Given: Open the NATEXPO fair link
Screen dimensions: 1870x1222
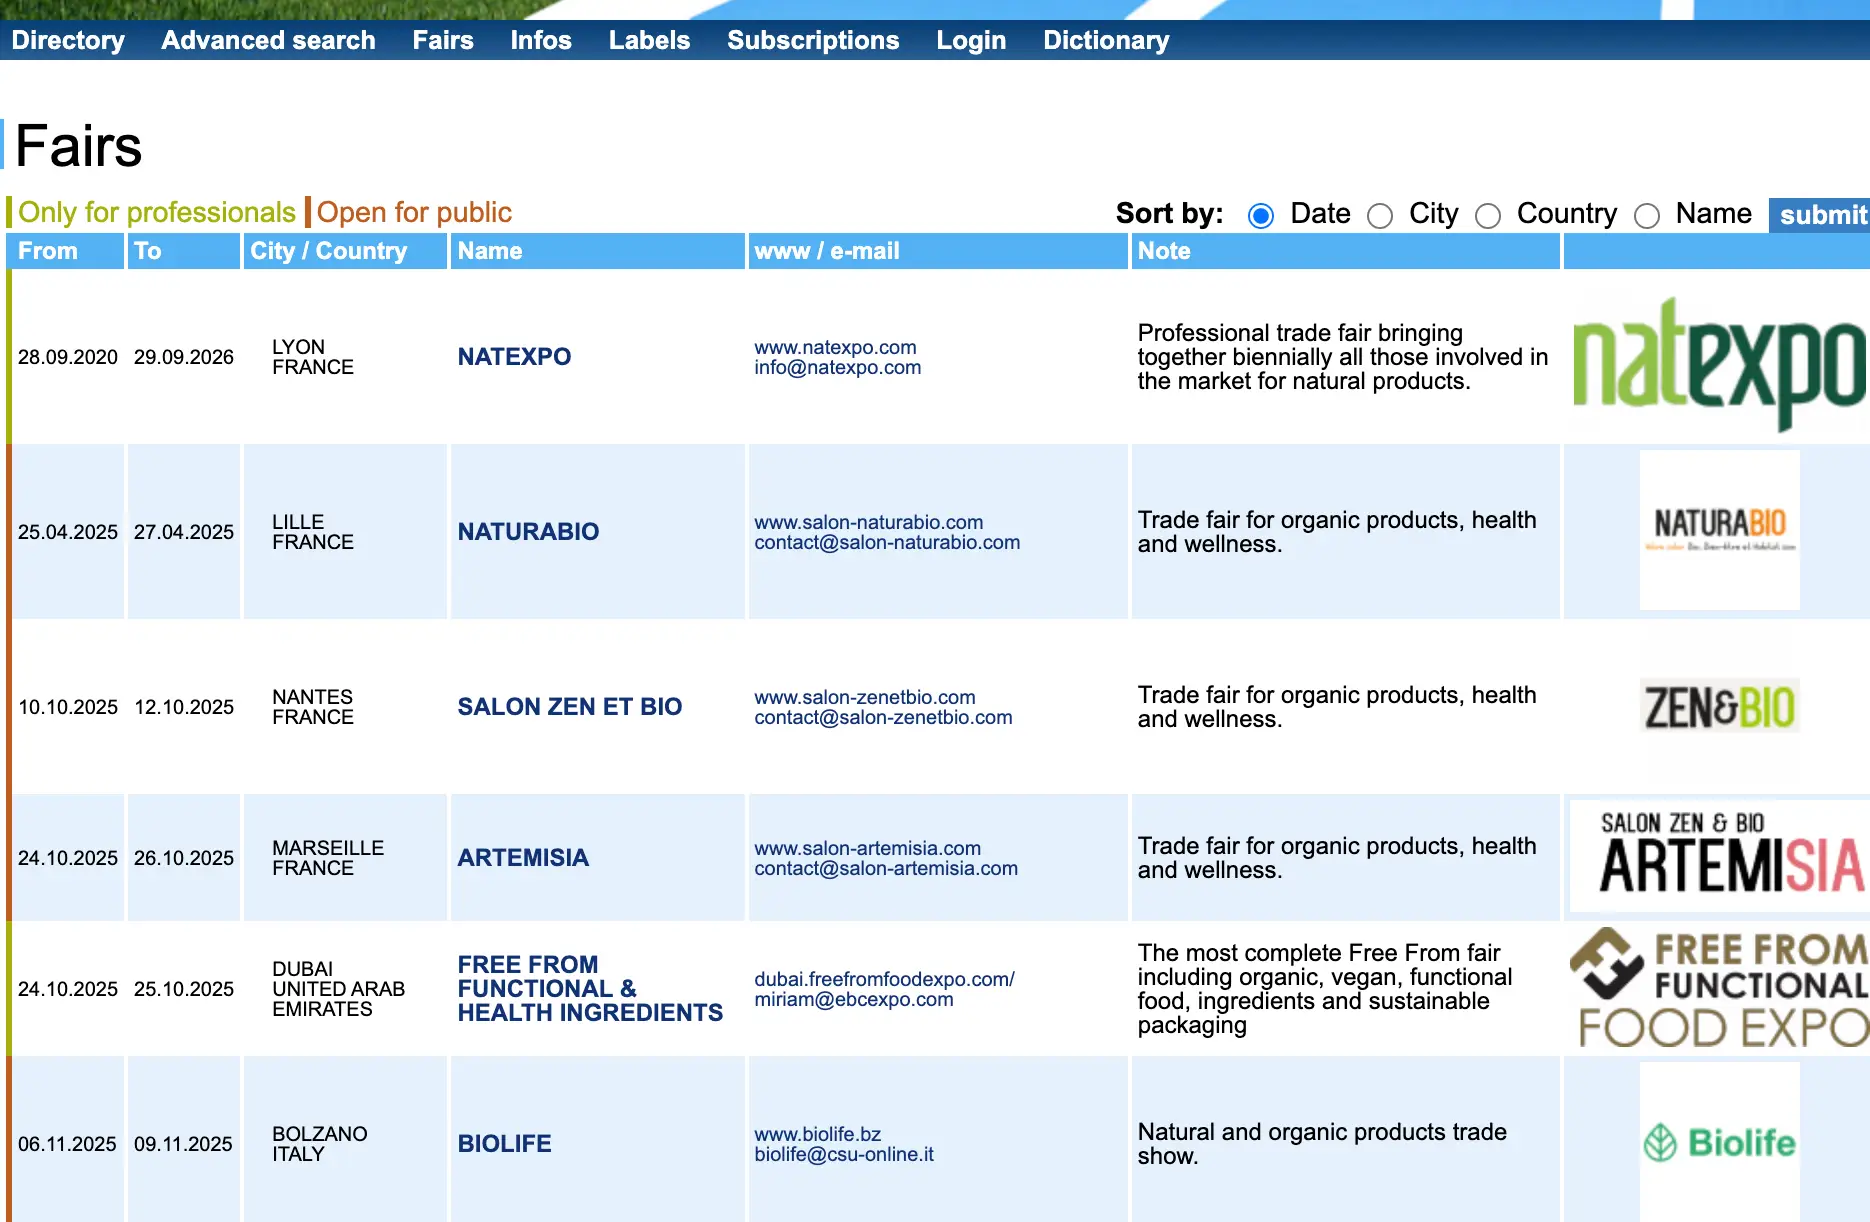Looking at the screenshot, I should [514, 357].
